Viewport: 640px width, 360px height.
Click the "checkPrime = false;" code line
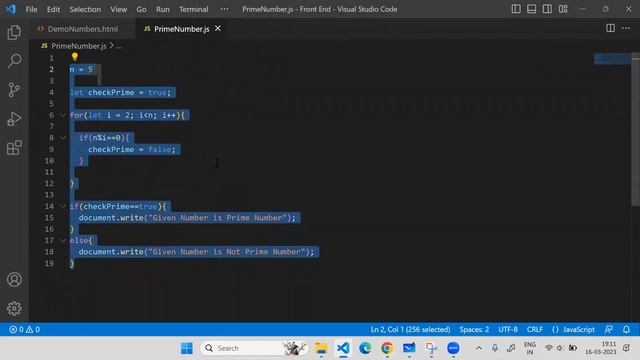131,149
